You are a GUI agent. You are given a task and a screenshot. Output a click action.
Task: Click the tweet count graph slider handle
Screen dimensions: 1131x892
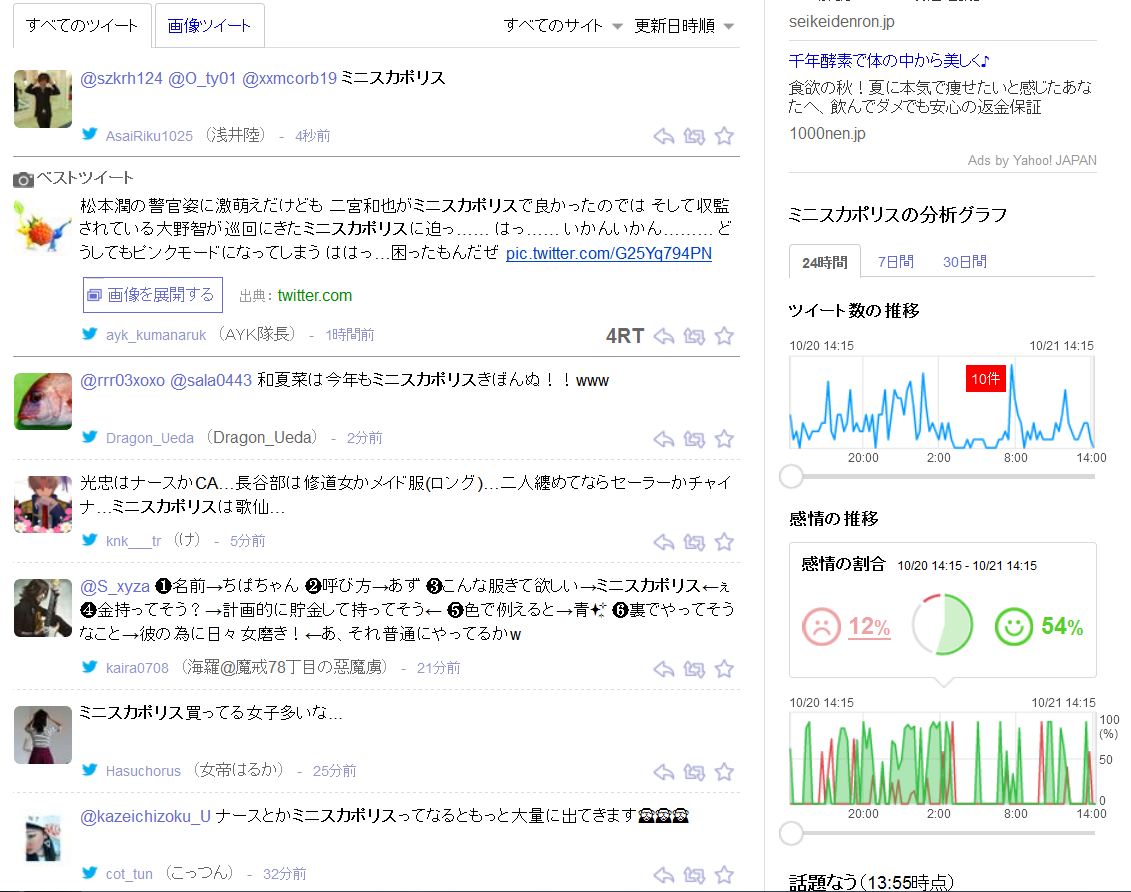pos(791,475)
